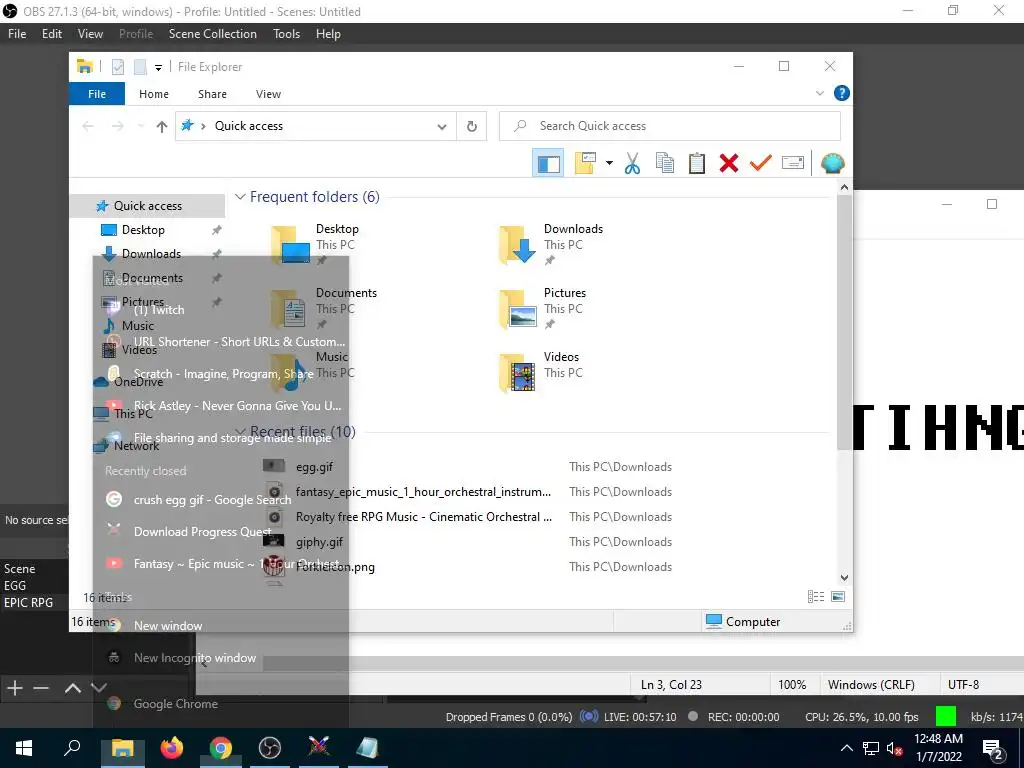This screenshot has width=1024, height=768.
Task: Move scene up with the arrow
Action: pyautogui.click(x=72, y=688)
